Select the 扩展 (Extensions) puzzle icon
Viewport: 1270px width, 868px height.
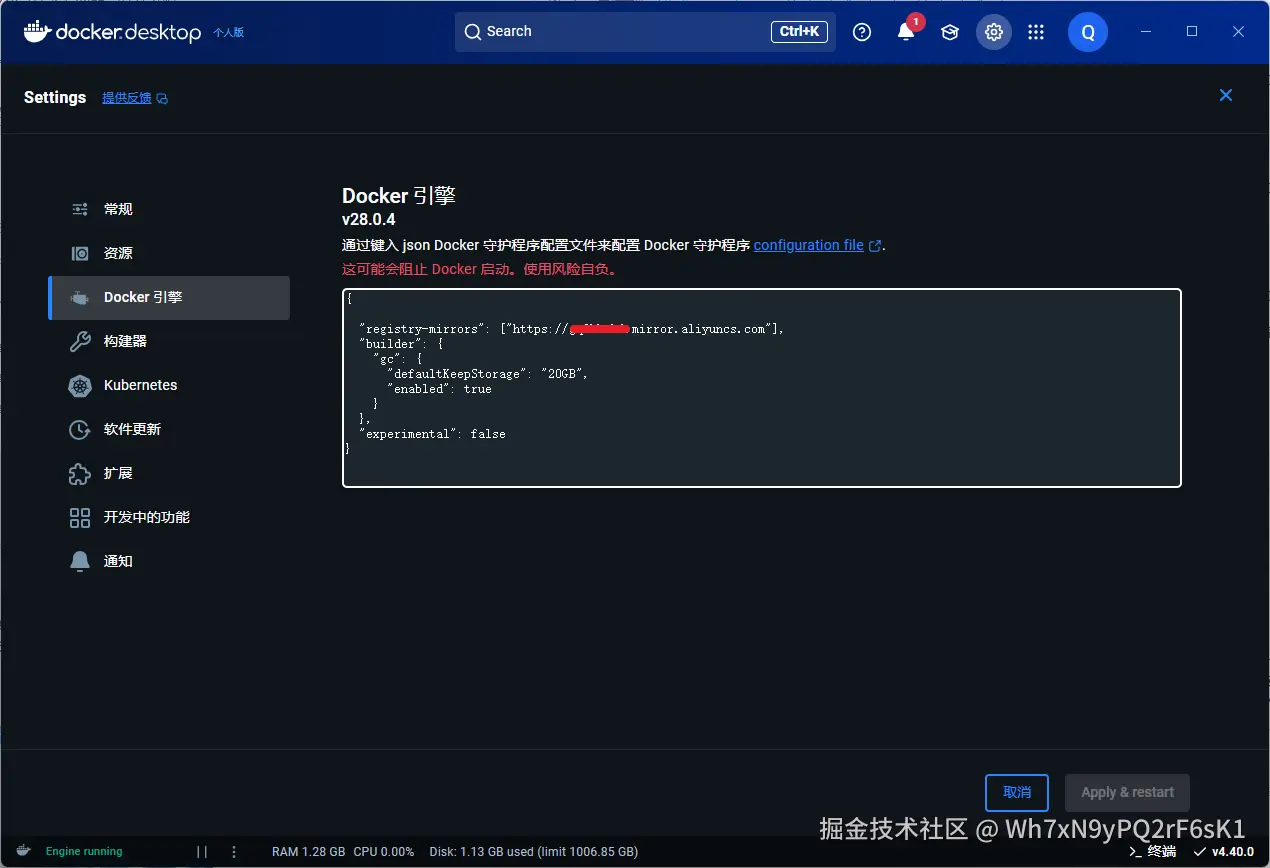click(79, 473)
